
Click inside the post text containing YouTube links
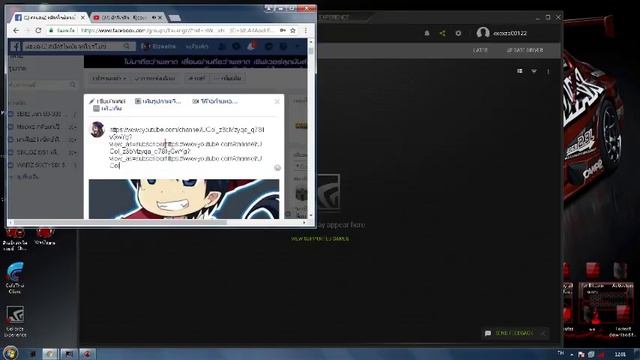coord(187,147)
